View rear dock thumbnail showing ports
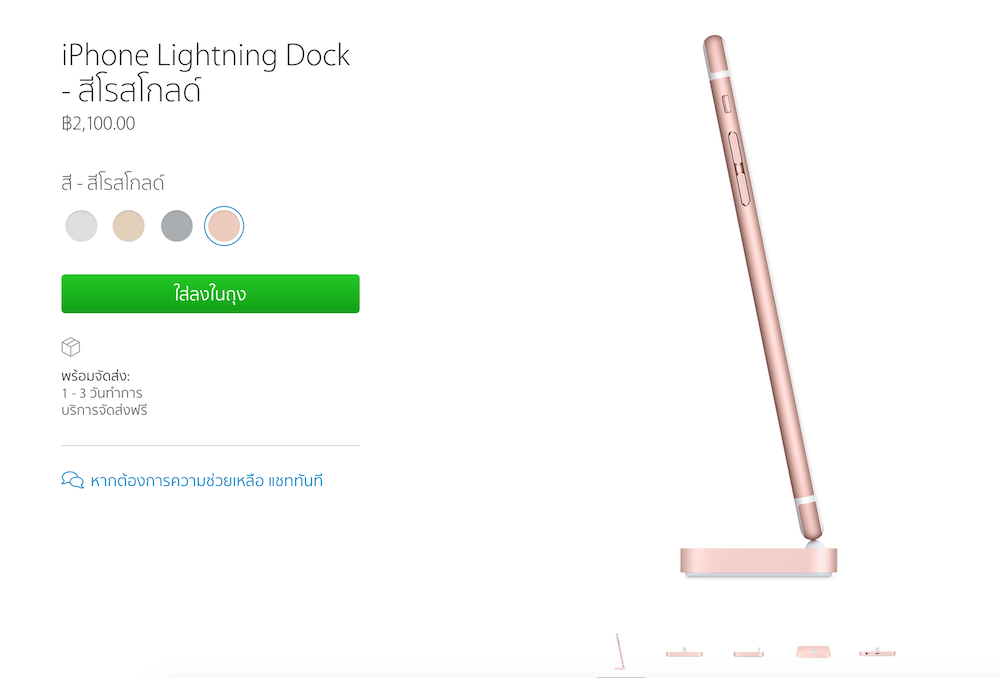 (x=877, y=652)
